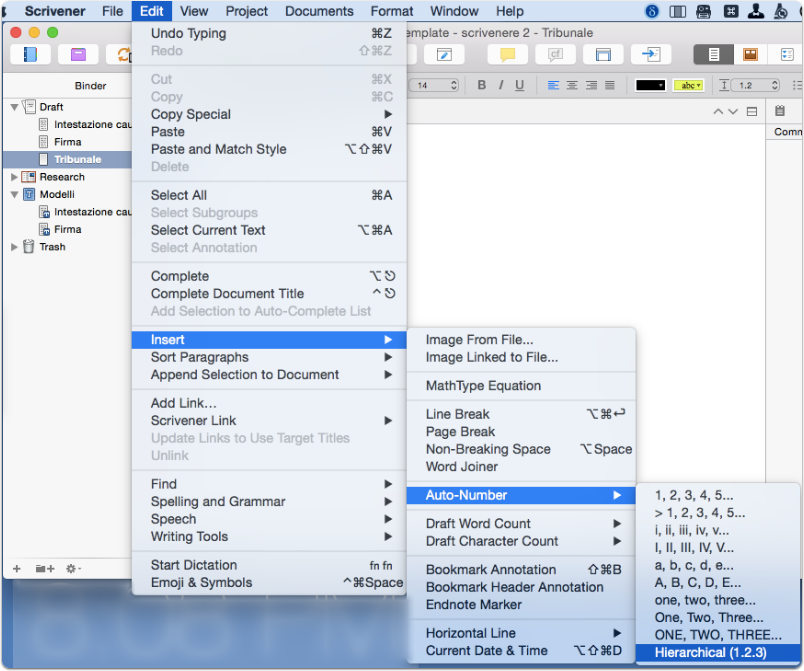Click the yellow Comment toolbar icon
This screenshot has height=671, width=804.
click(x=507, y=54)
